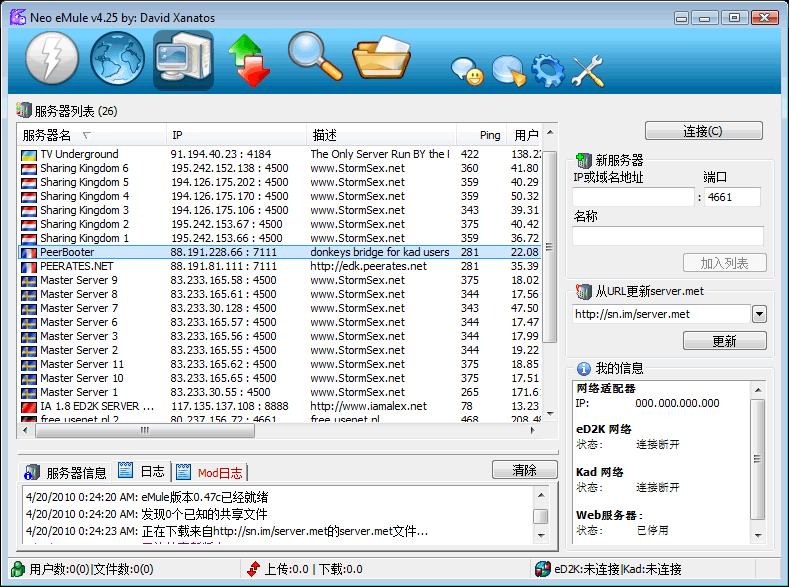Open the Transfers up/down arrows icon
789x587 pixels.
click(249, 60)
